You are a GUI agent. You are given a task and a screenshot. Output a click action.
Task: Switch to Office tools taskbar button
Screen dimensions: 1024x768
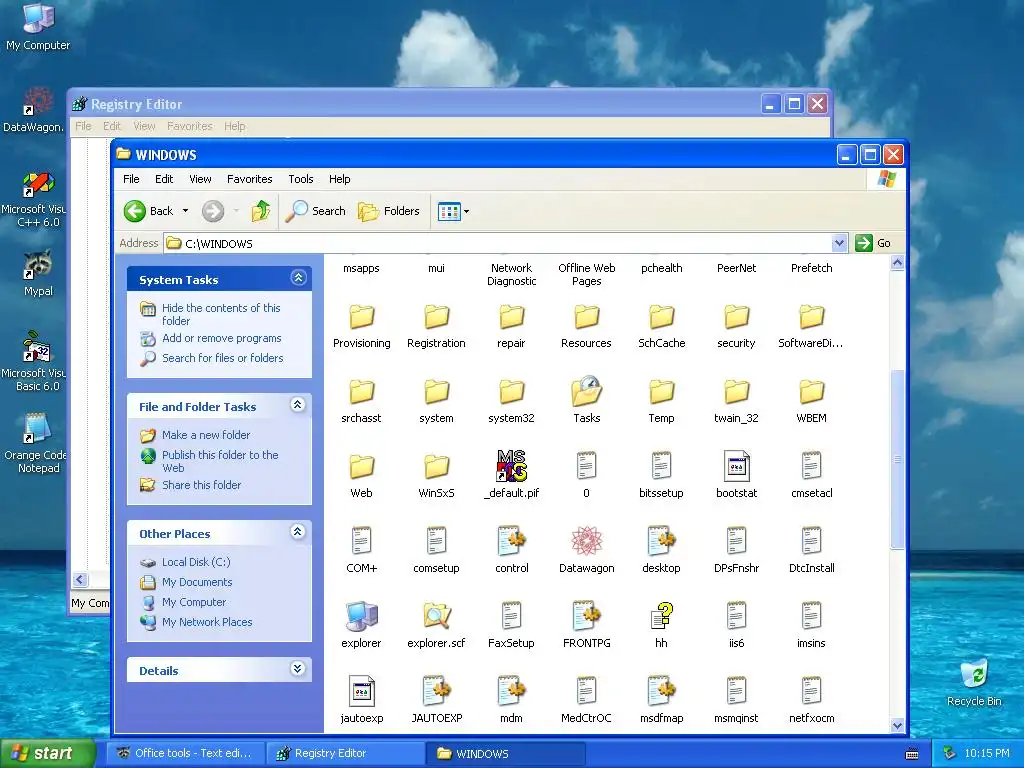pyautogui.click(x=184, y=754)
